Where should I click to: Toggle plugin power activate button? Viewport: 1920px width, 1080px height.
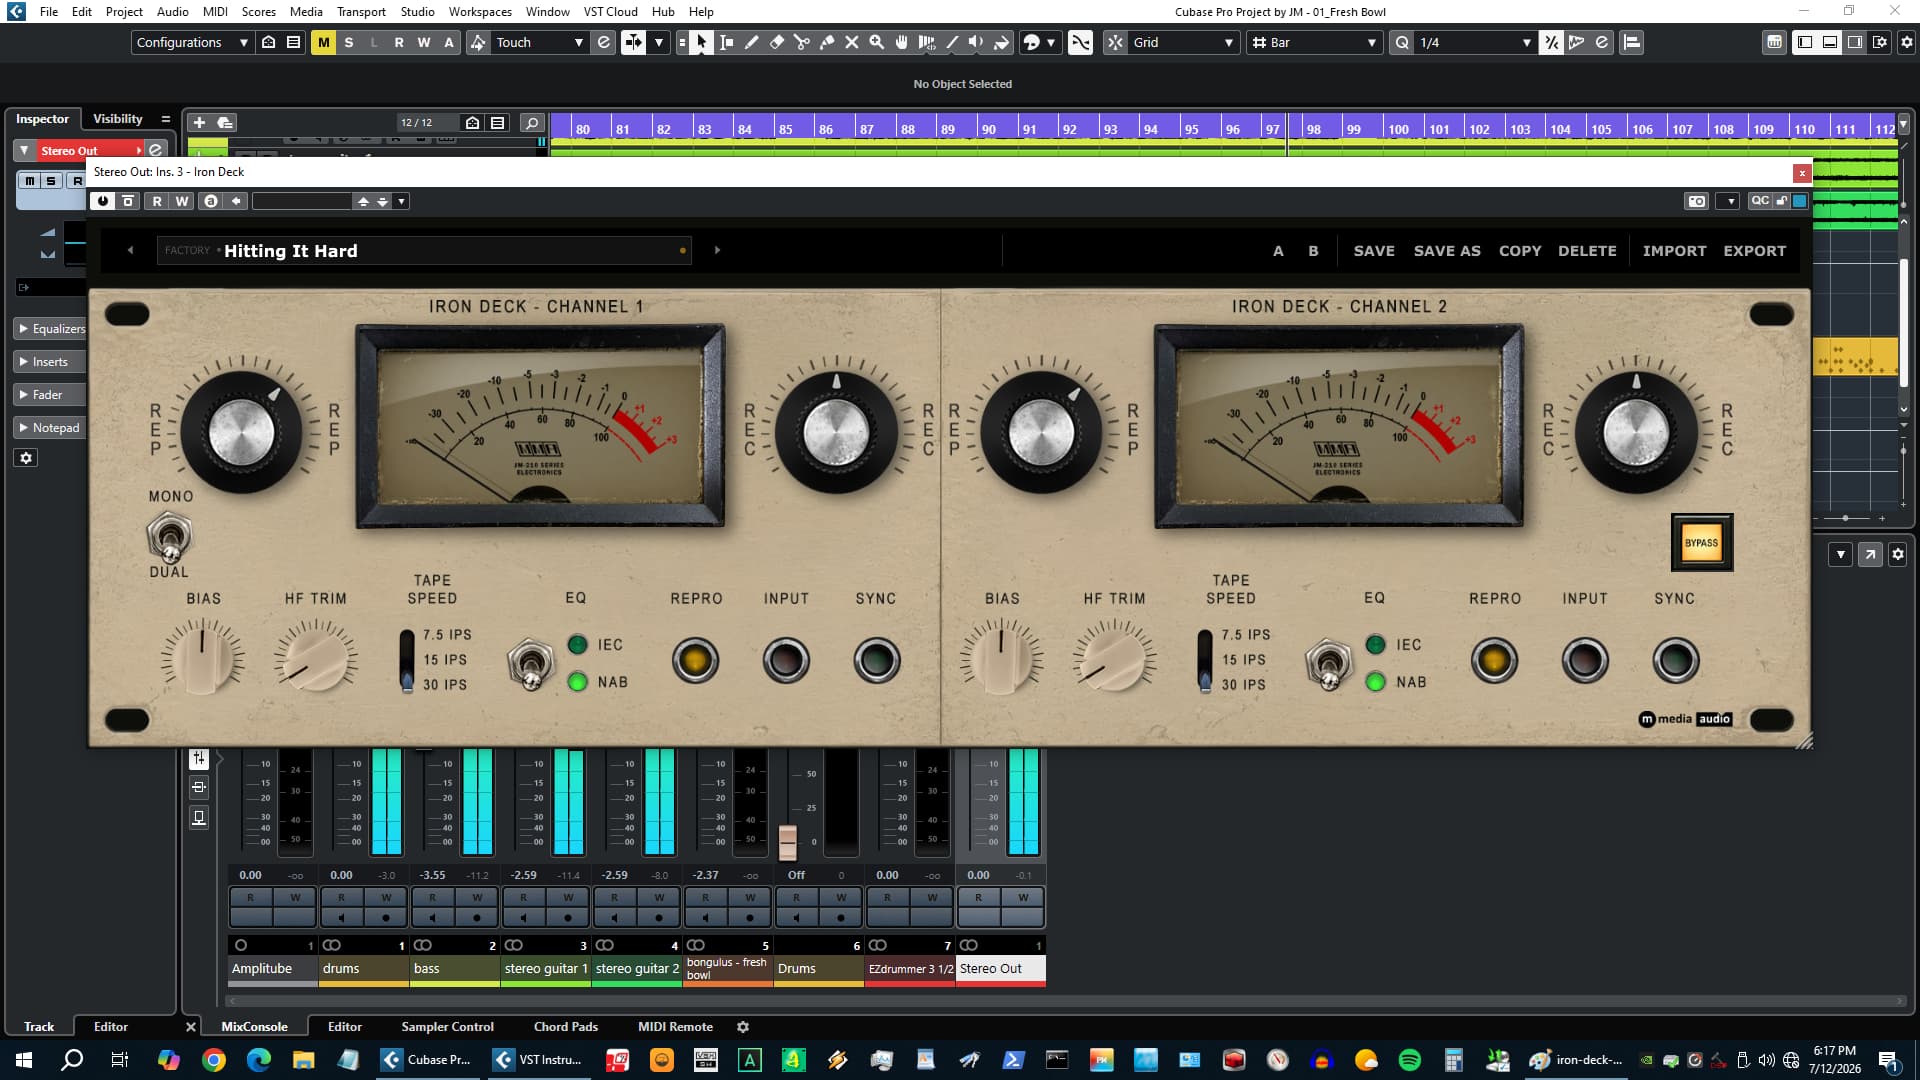click(x=102, y=201)
